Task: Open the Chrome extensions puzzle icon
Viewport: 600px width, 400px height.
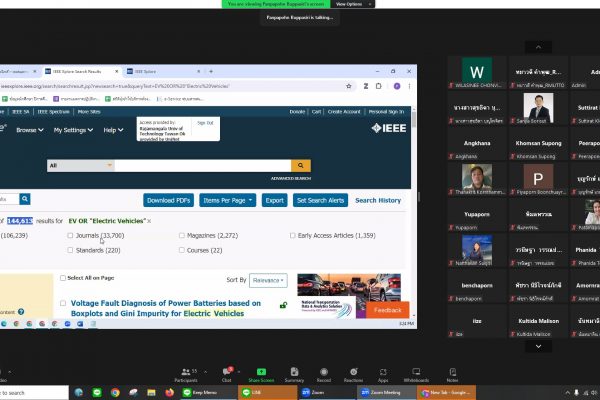Action: (378, 86)
